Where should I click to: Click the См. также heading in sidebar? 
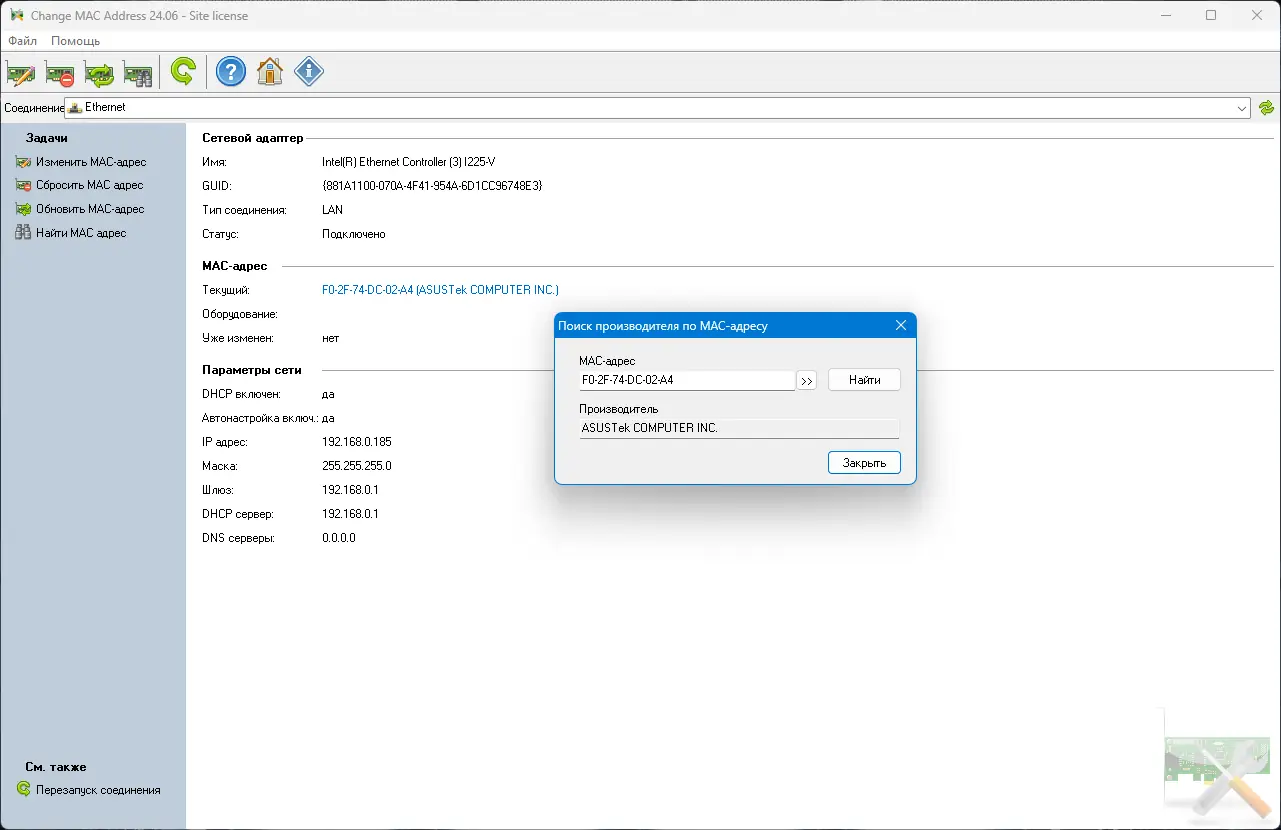click(56, 767)
